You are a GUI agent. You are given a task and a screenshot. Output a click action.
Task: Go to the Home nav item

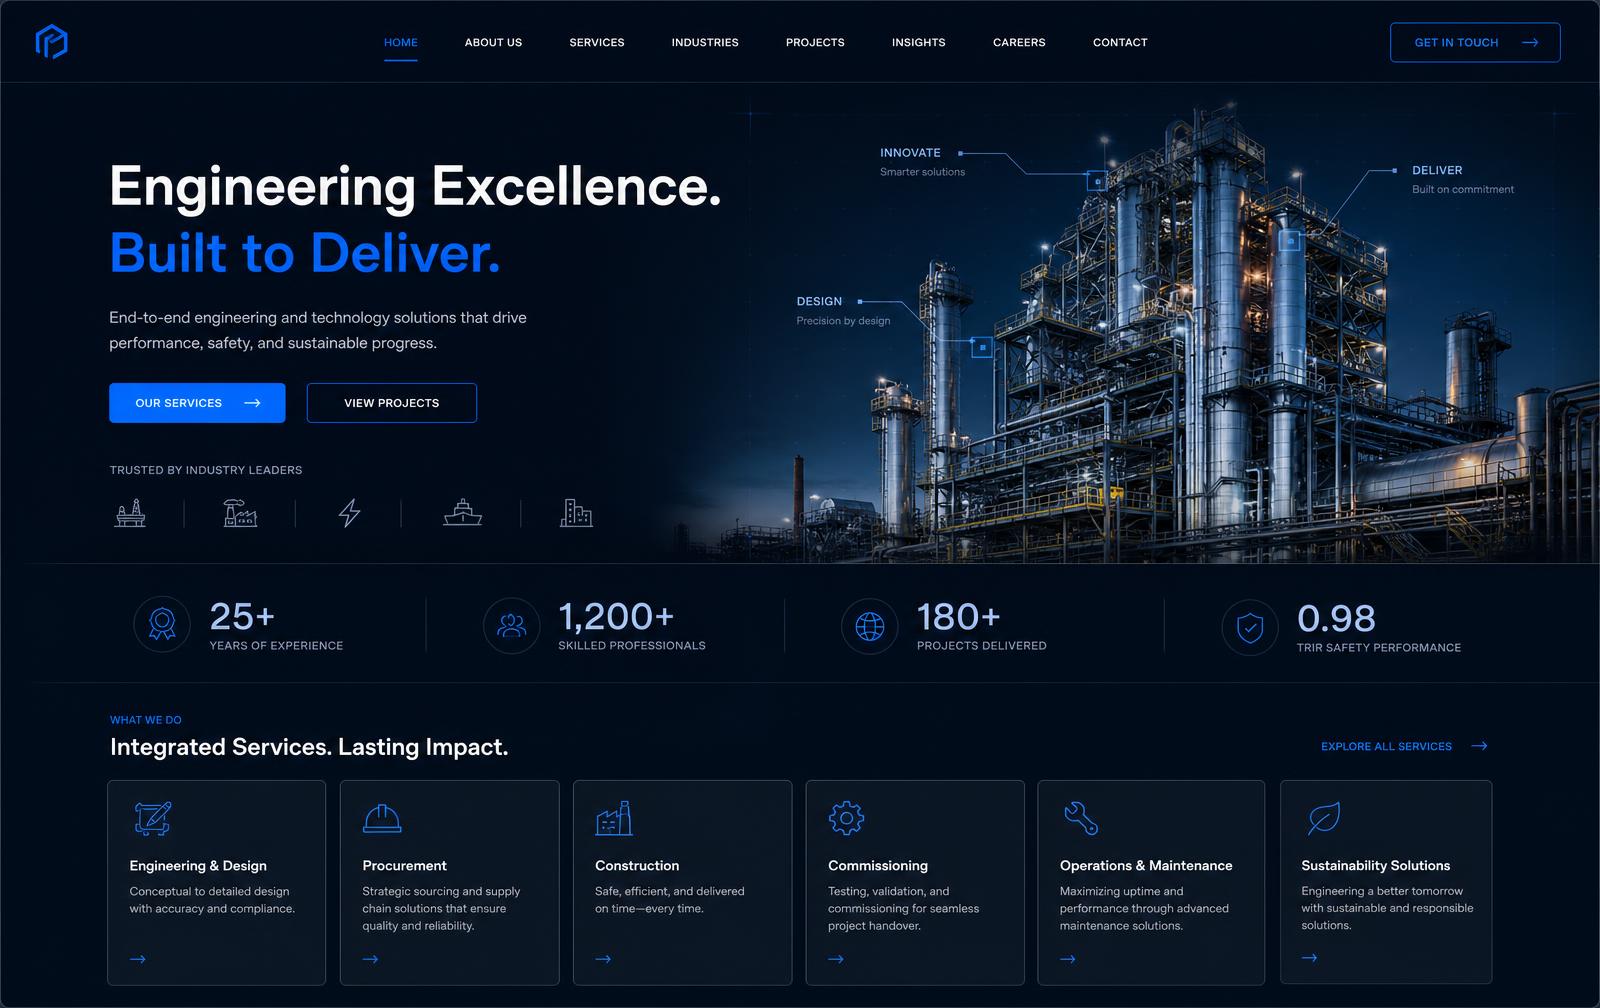point(401,42)
